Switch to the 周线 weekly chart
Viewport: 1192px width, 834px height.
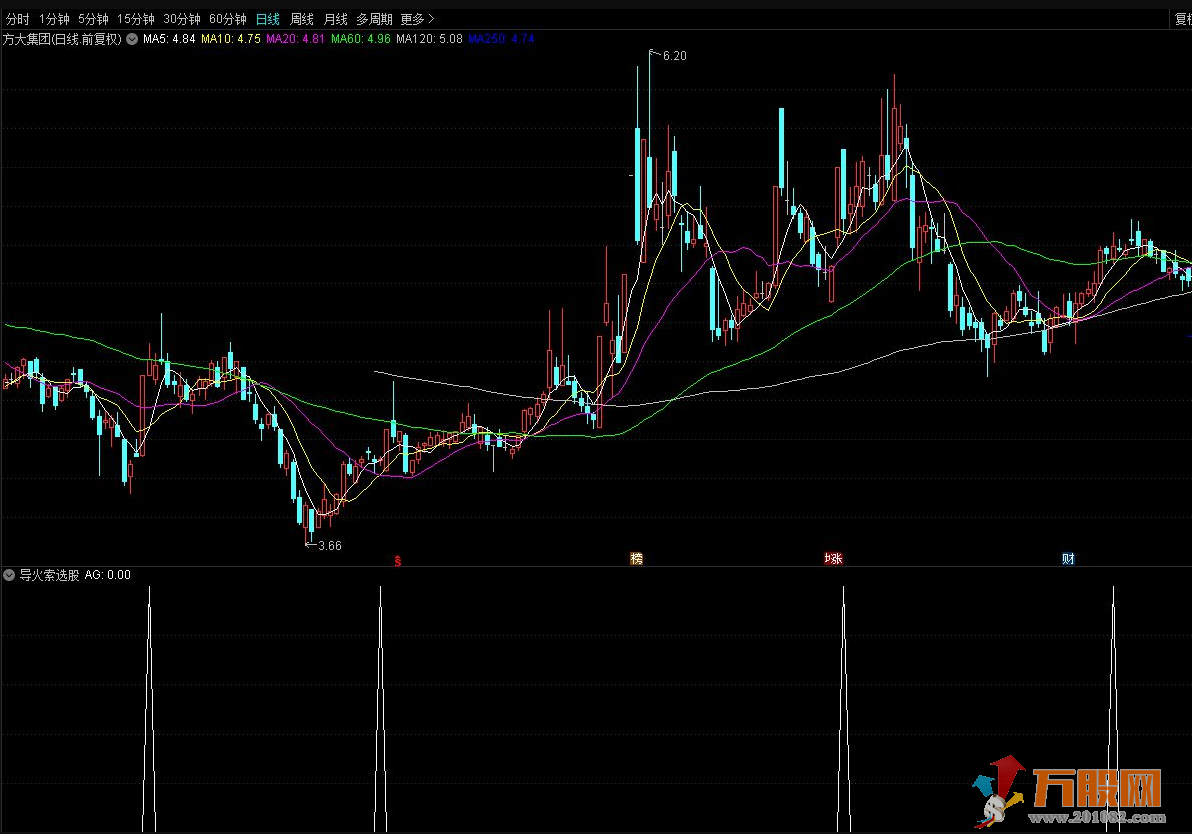click(302, 19)
